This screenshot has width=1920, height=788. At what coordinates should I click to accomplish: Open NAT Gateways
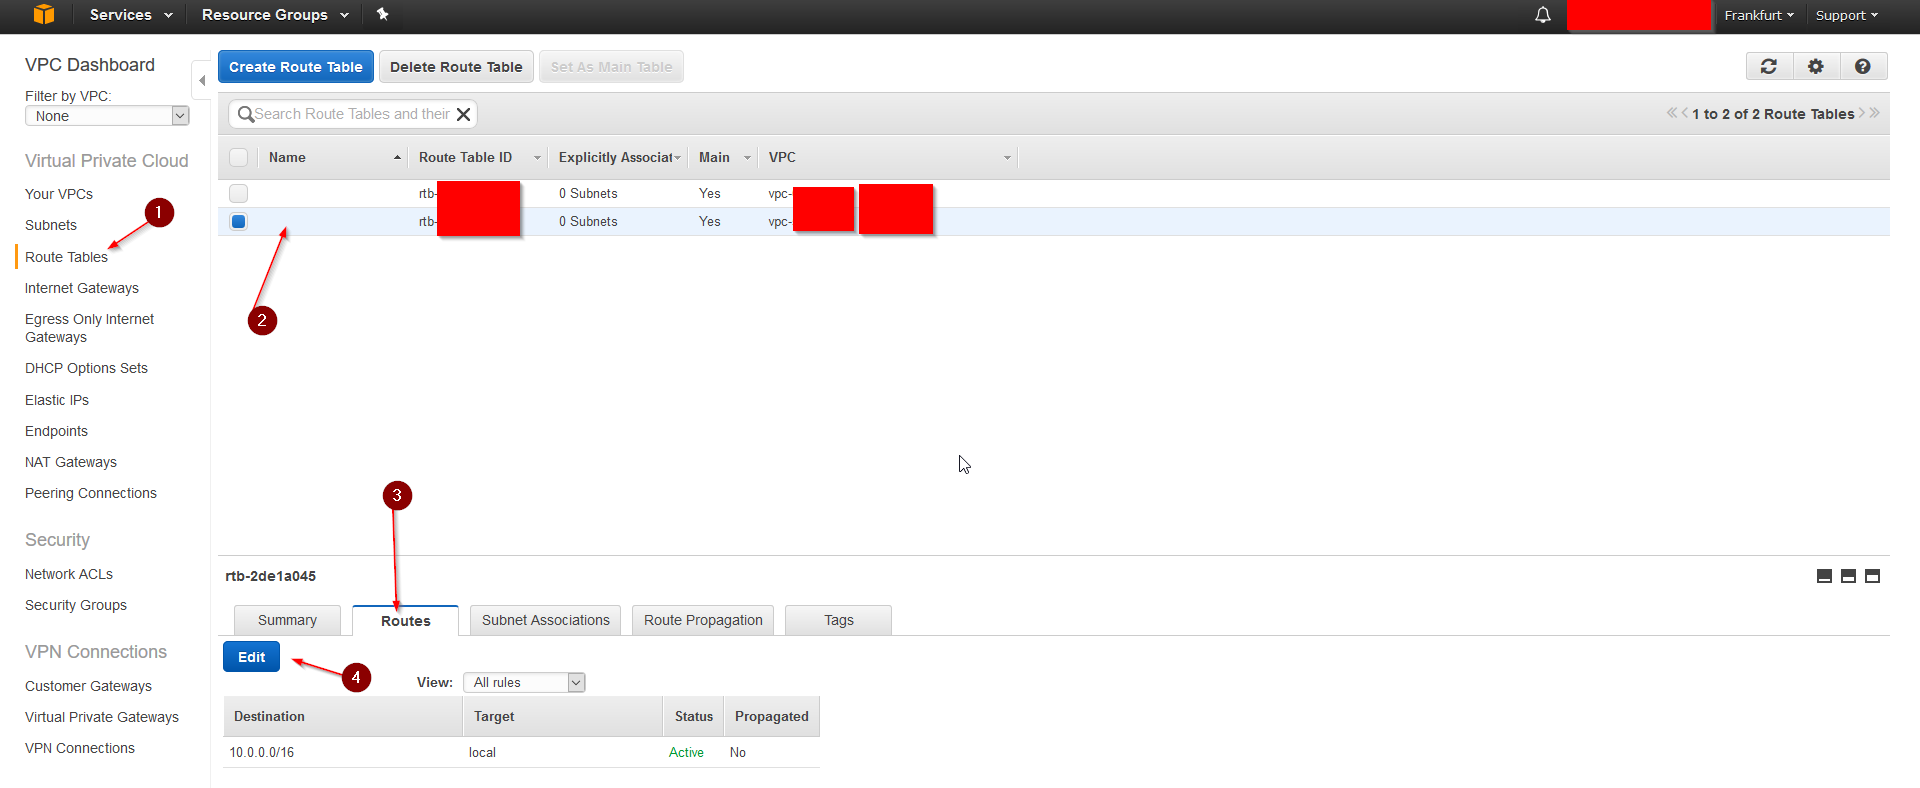click(71, 462)
